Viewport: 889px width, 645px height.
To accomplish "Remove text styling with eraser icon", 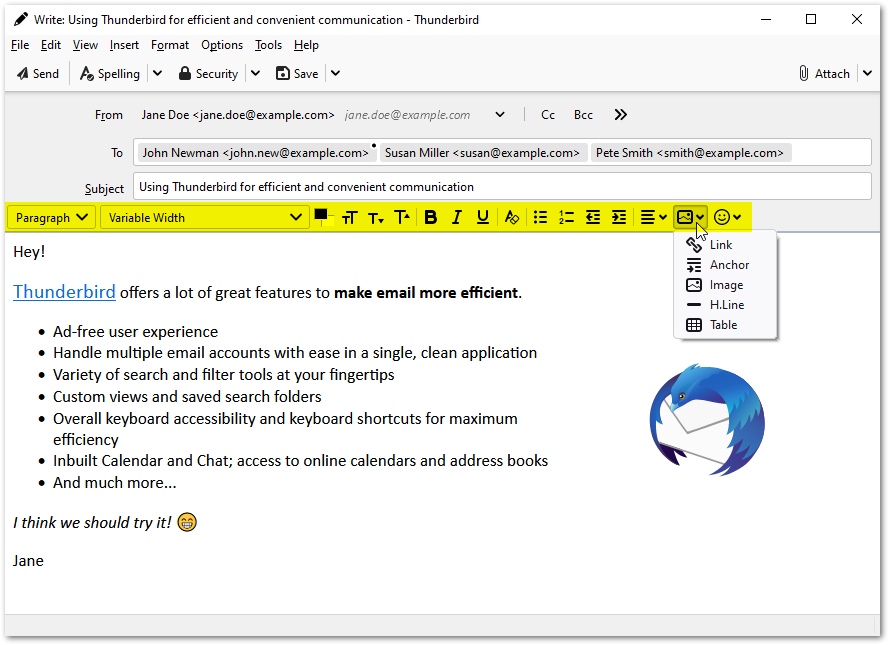I will [x=511, y=218].
